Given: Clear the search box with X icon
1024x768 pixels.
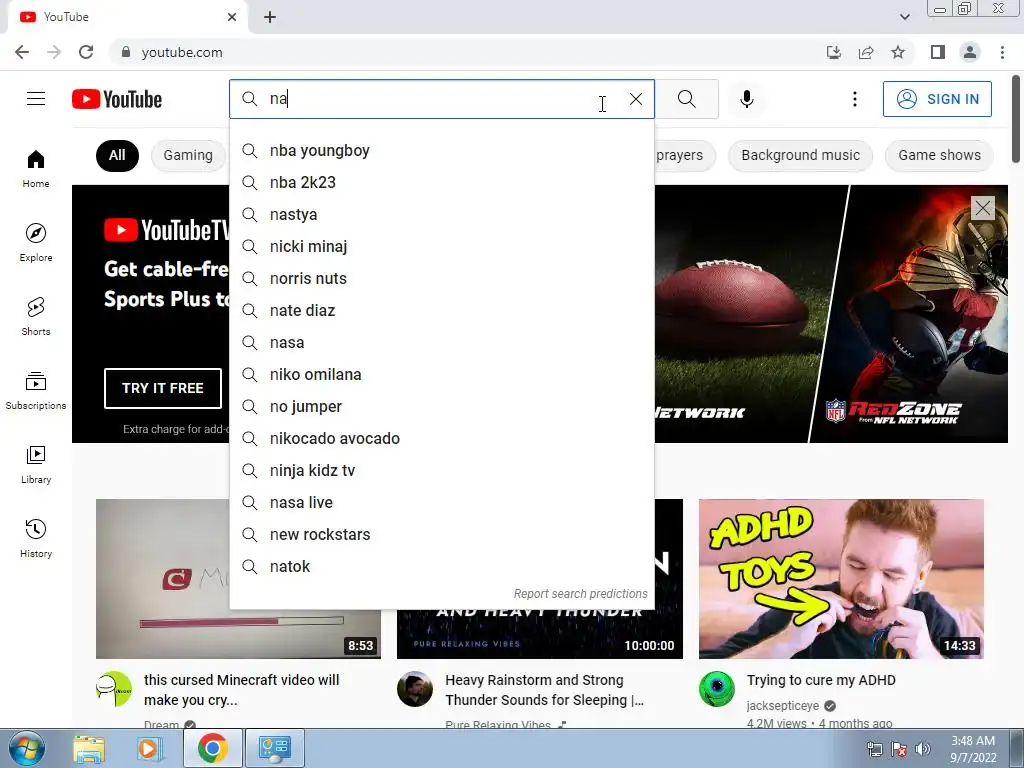Looking at the screenshot, I should click(635, 99).
